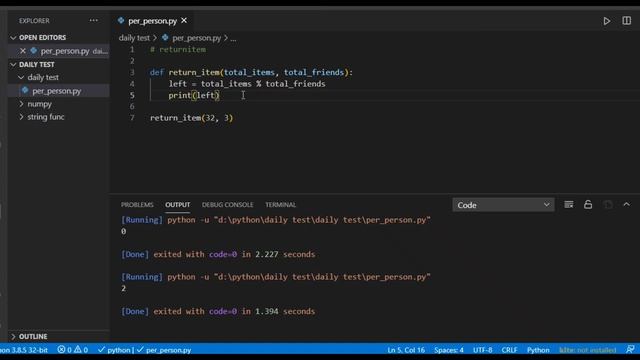Collapse the DAILY TEST section
The width and height of the screenshot is (640, 360).
coord(13,64)
